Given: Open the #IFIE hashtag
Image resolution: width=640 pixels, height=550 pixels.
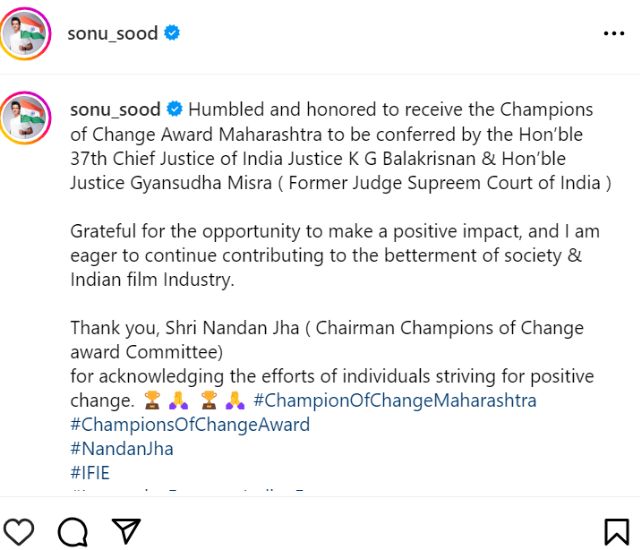Looking at the screenshot, I should [x=90, y=473].
